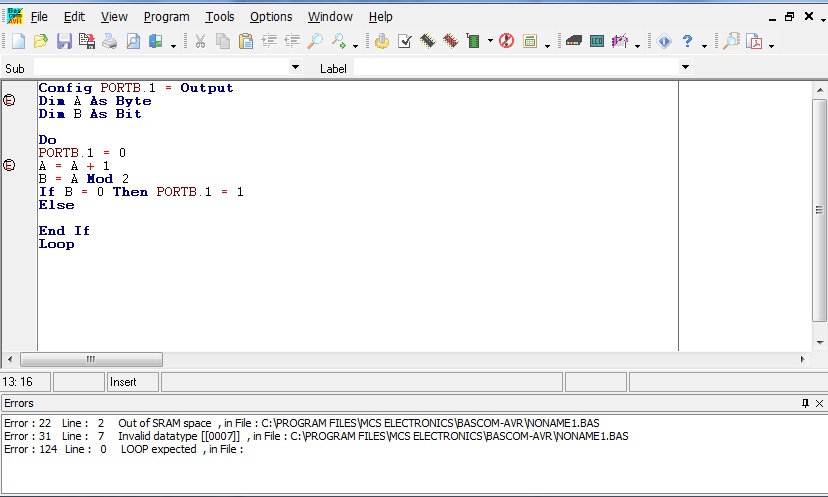Viewport: 828px width, 497px height.
Task: Unindent the code block with the toolbar icon
Action: pos(291,41)
